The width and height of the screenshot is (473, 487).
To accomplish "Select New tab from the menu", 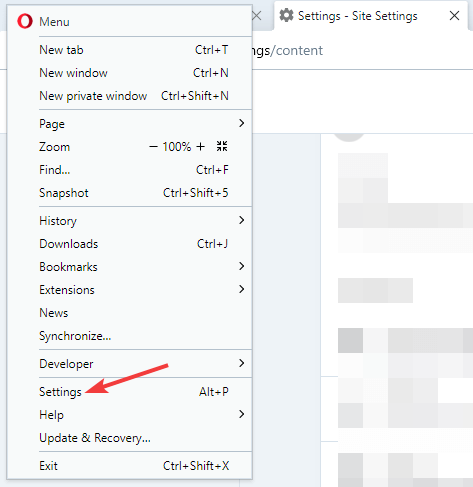I will coord(129,50).
